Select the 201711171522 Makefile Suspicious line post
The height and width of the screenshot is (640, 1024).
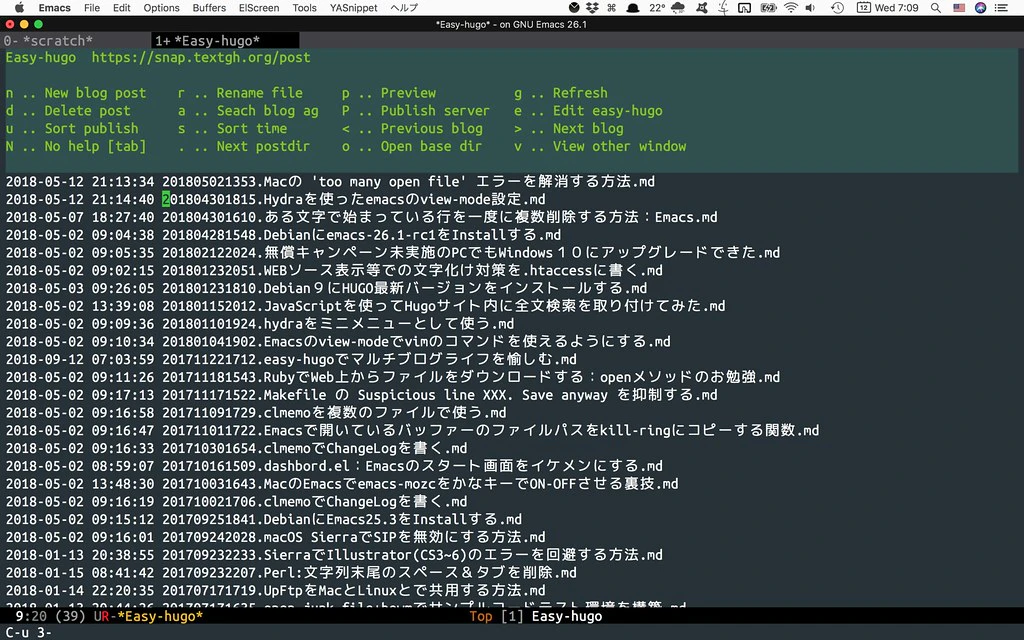pos(361,394)
